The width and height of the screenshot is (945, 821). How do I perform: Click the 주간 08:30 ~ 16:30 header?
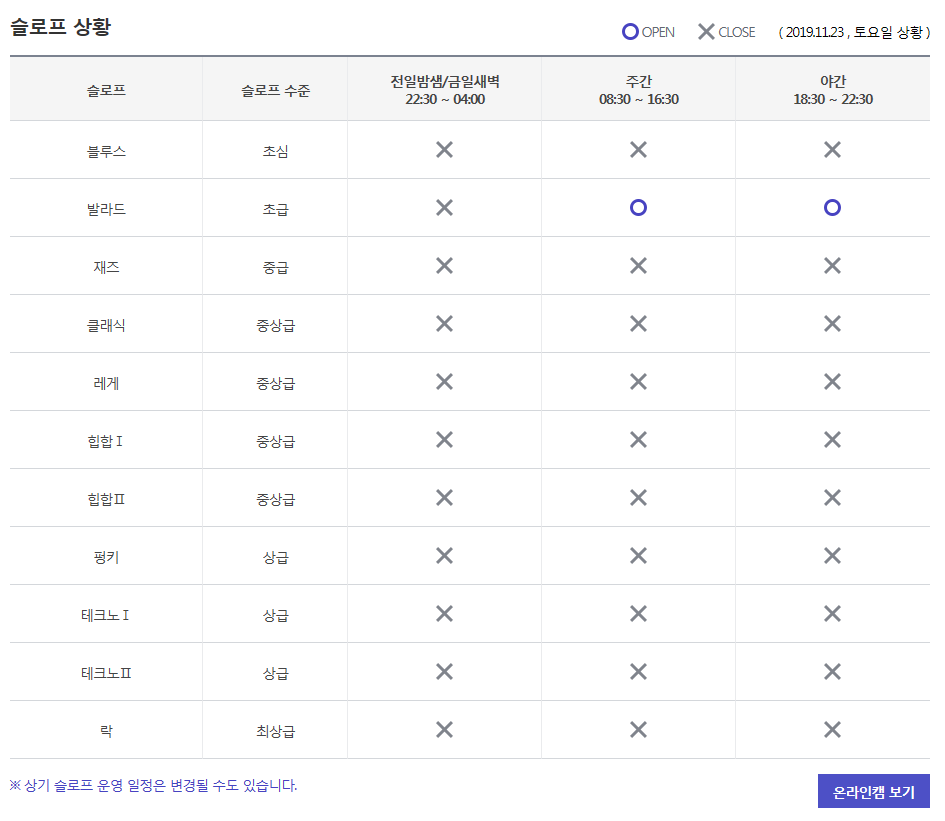639,90
